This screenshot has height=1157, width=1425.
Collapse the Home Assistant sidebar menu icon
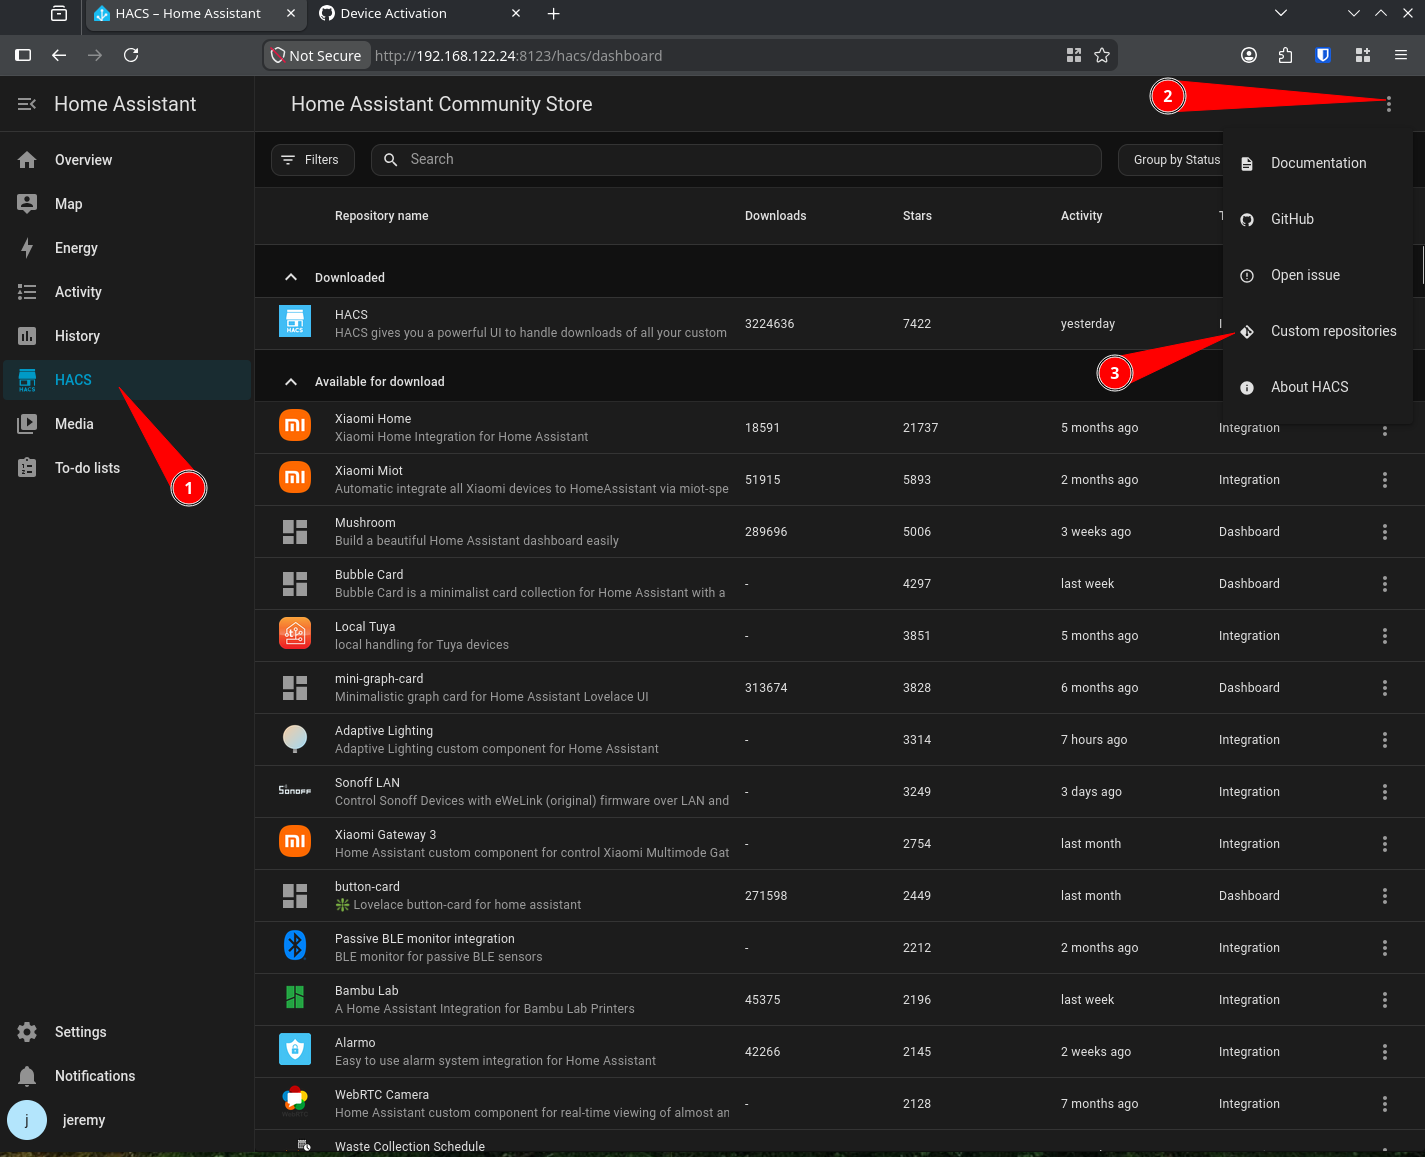point(27,104)
